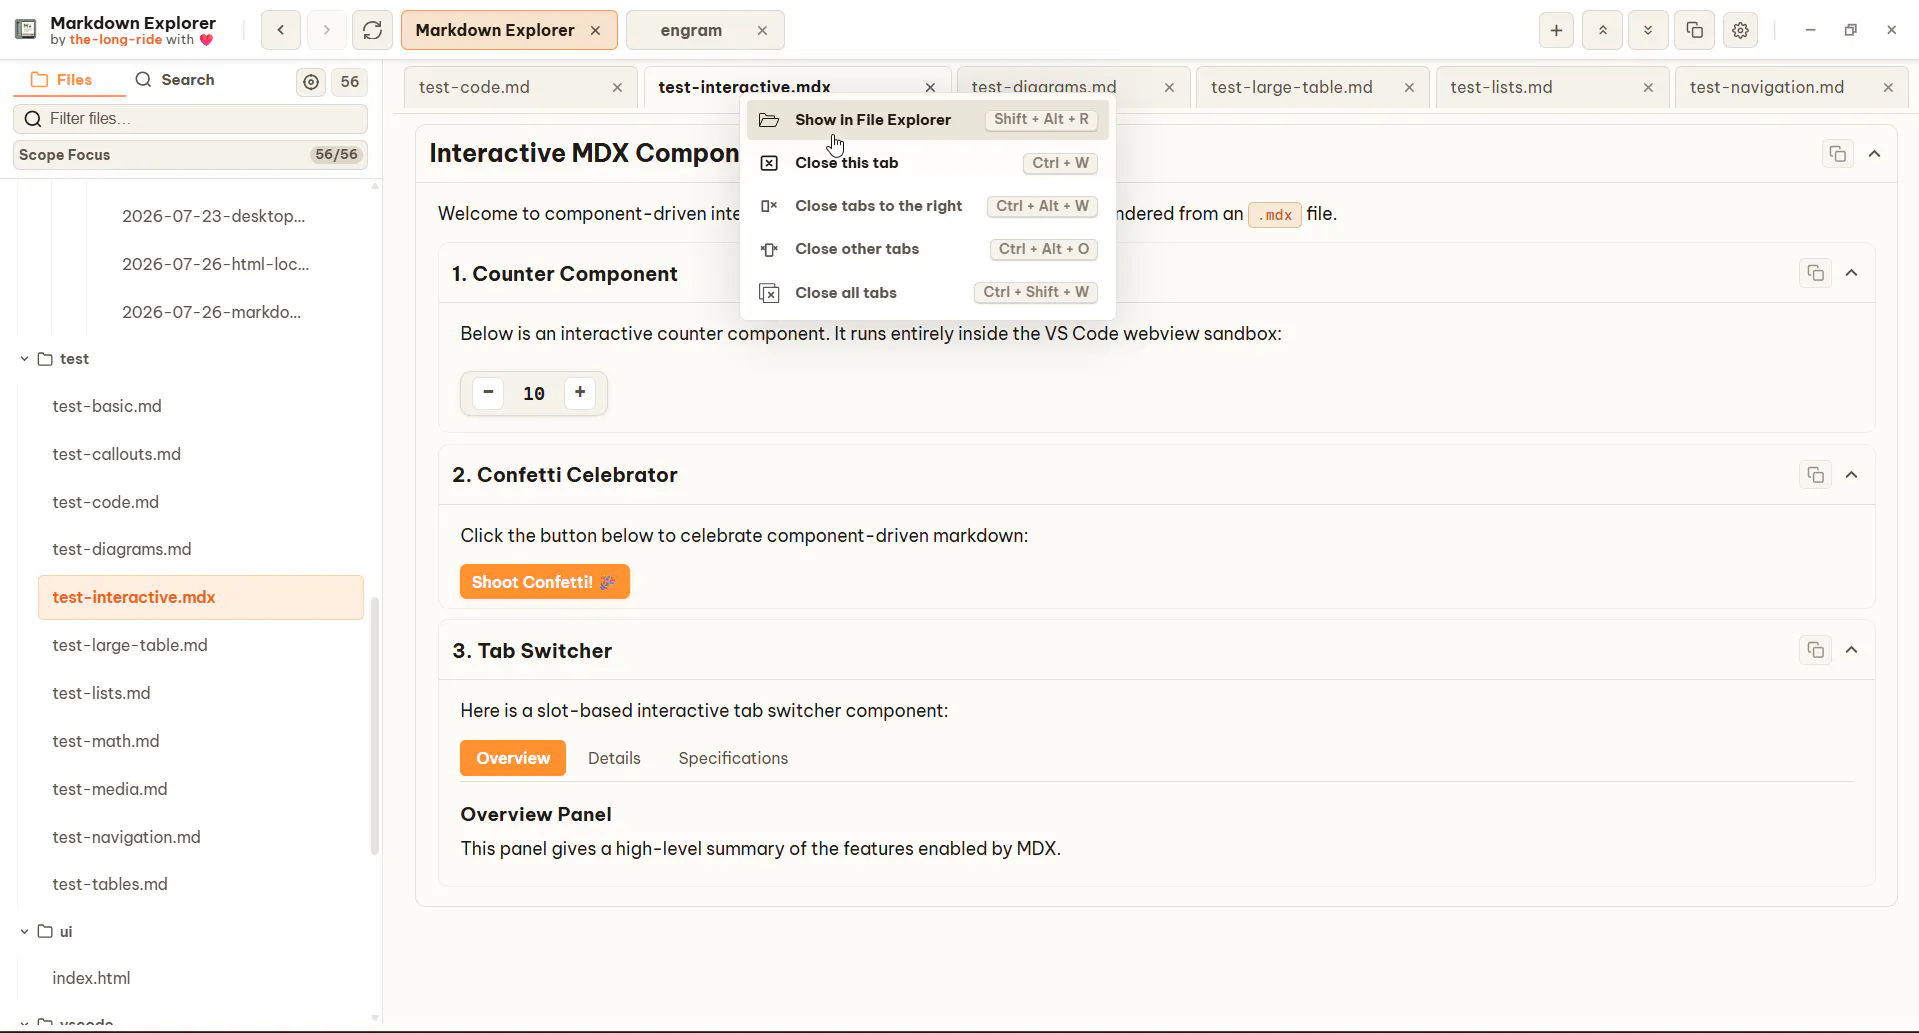The height and width of the screenshot is (1033, 1919).
Task: Close the Markdown Explorer workspace tab
Action: tap(595, 30)
